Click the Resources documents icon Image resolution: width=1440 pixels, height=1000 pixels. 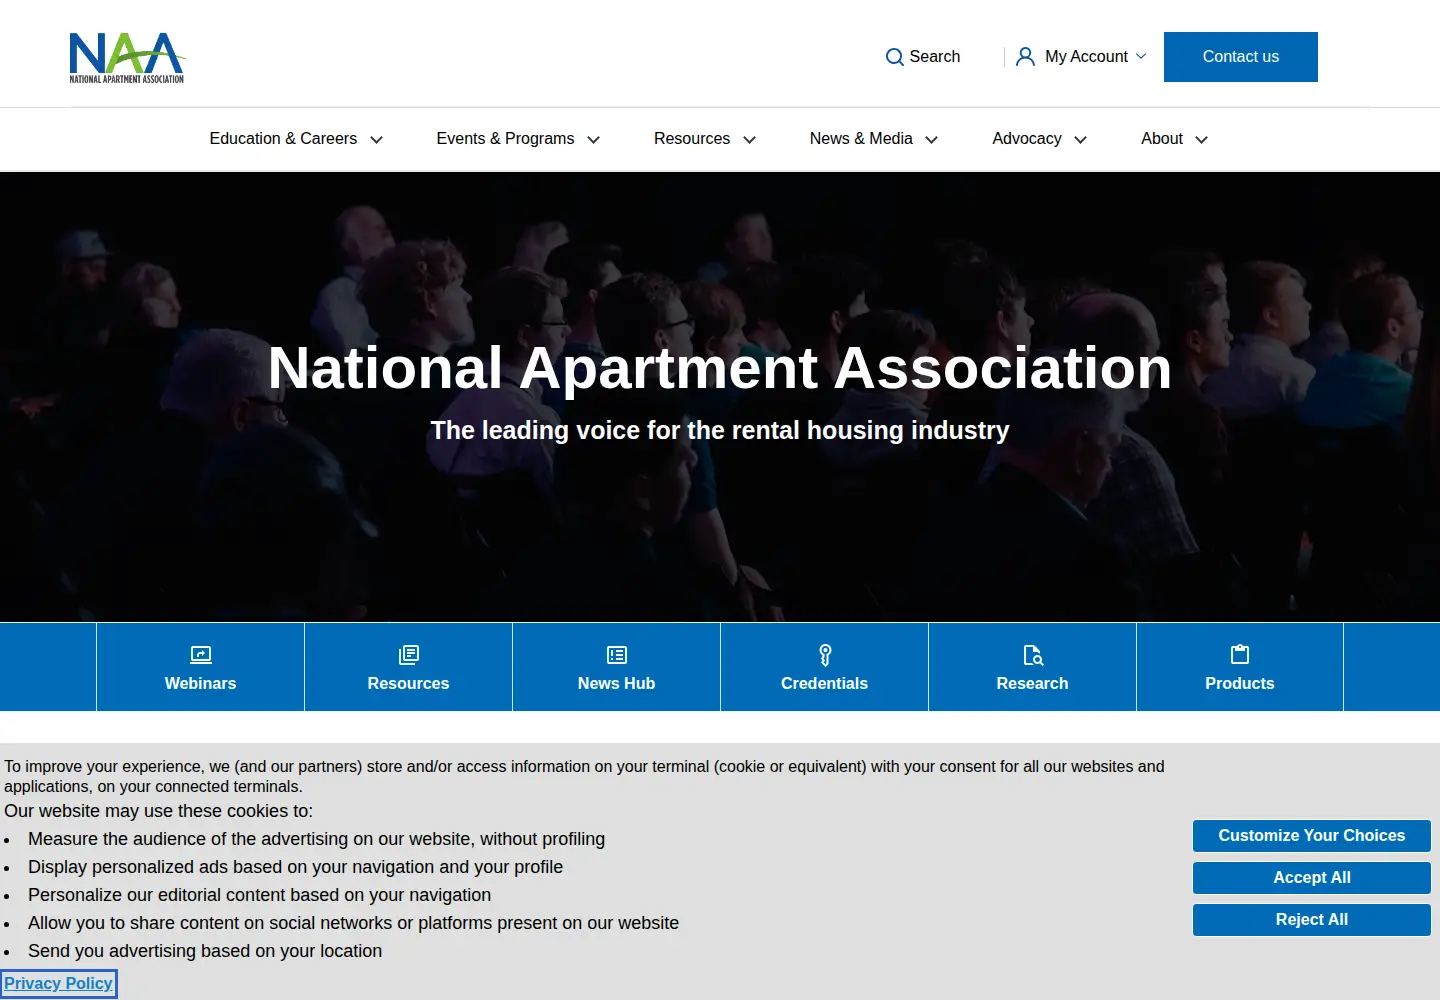pos(409,655)
